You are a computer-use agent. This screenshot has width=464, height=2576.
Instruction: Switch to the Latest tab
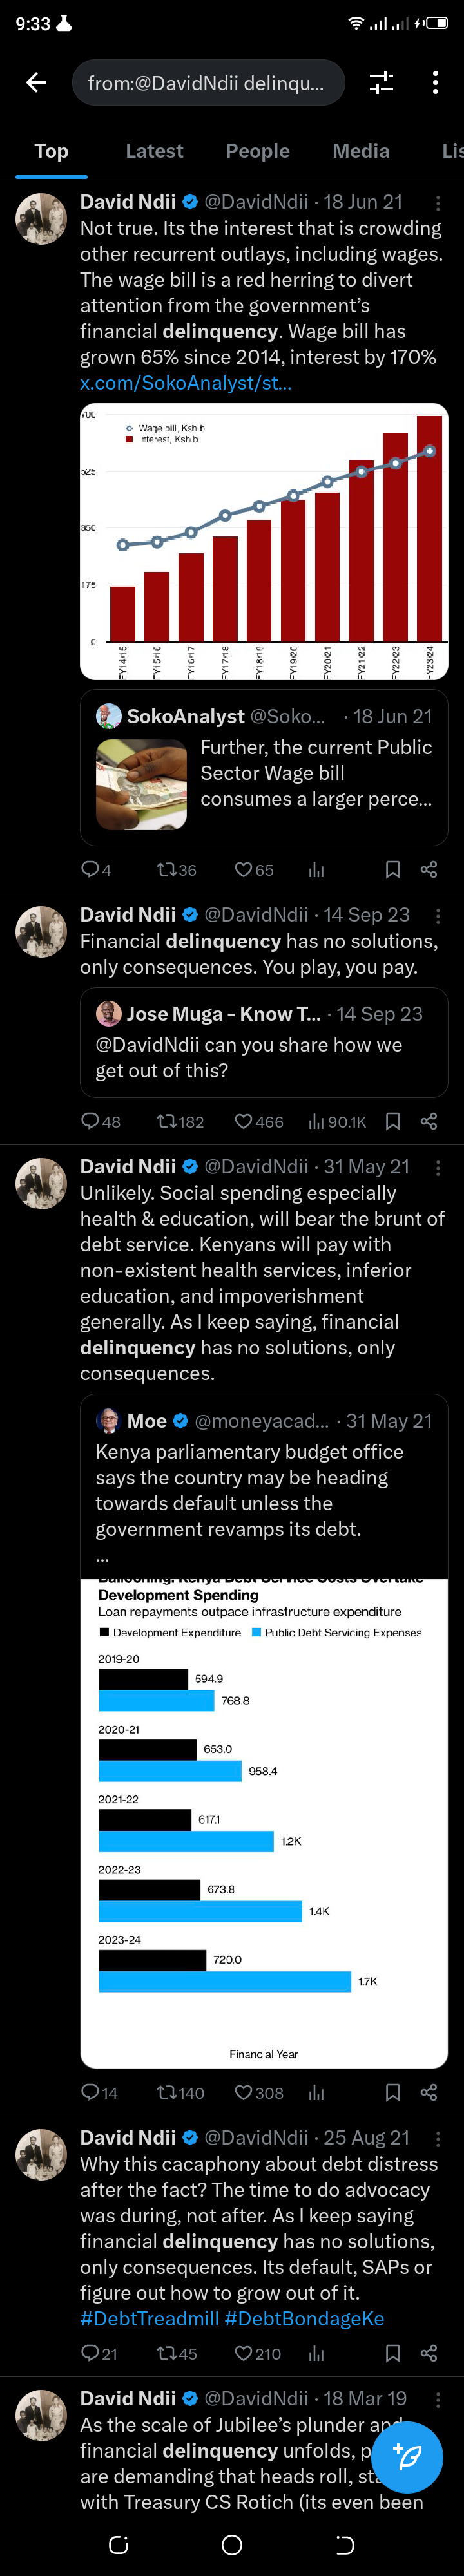(154, 151)
